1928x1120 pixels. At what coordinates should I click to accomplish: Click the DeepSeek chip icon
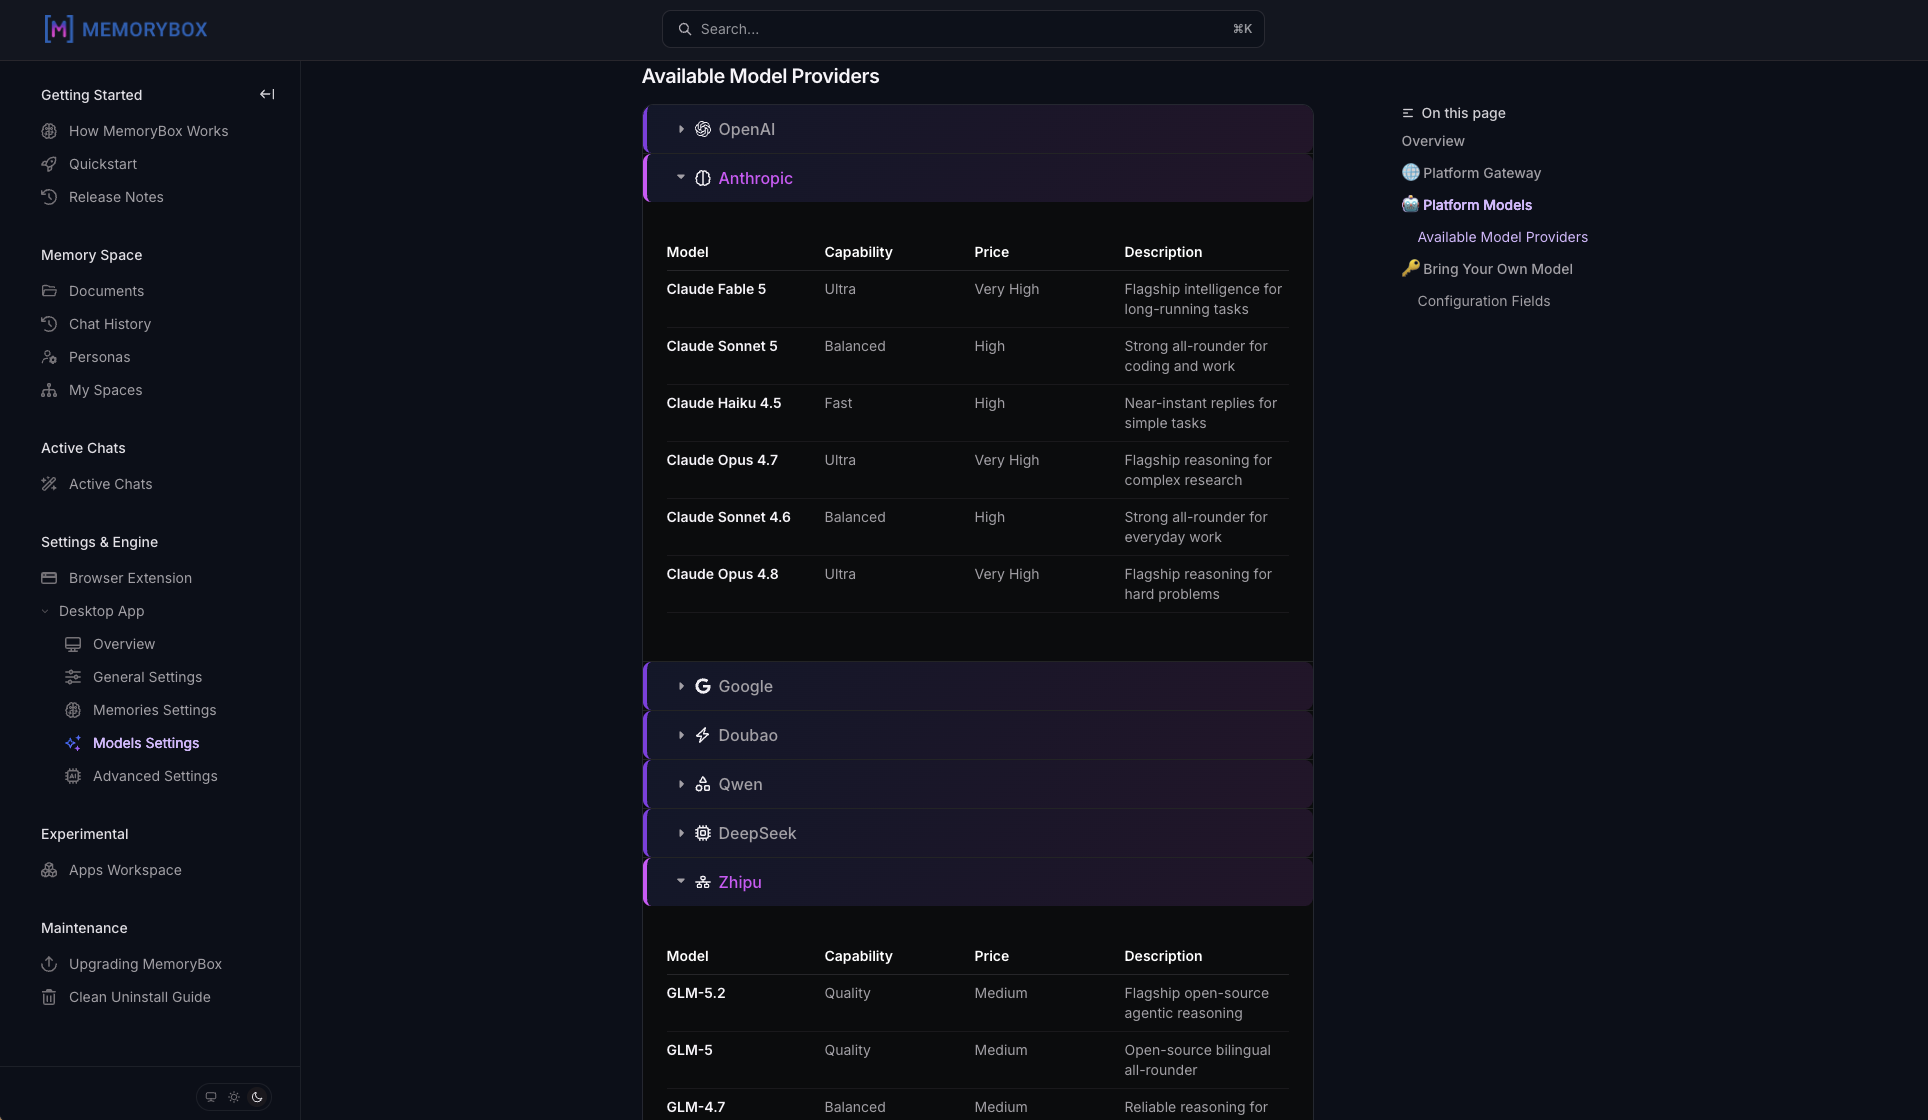[703, 833]
